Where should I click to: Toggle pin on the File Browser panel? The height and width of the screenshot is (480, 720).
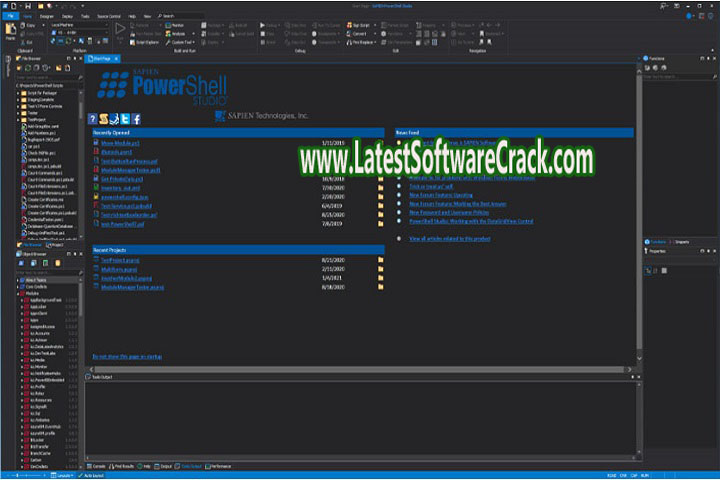coord(75,59)
